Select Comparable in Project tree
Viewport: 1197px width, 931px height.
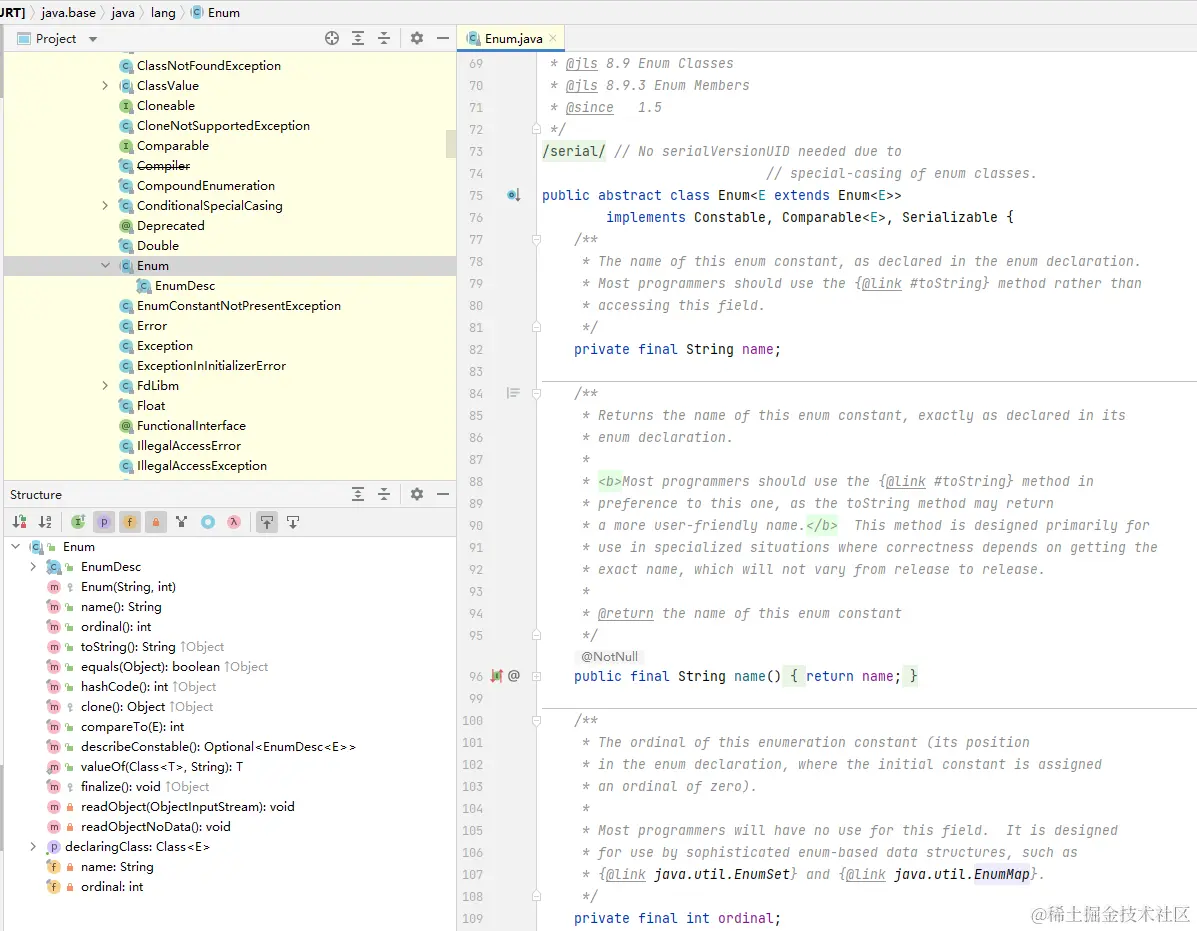173,146
